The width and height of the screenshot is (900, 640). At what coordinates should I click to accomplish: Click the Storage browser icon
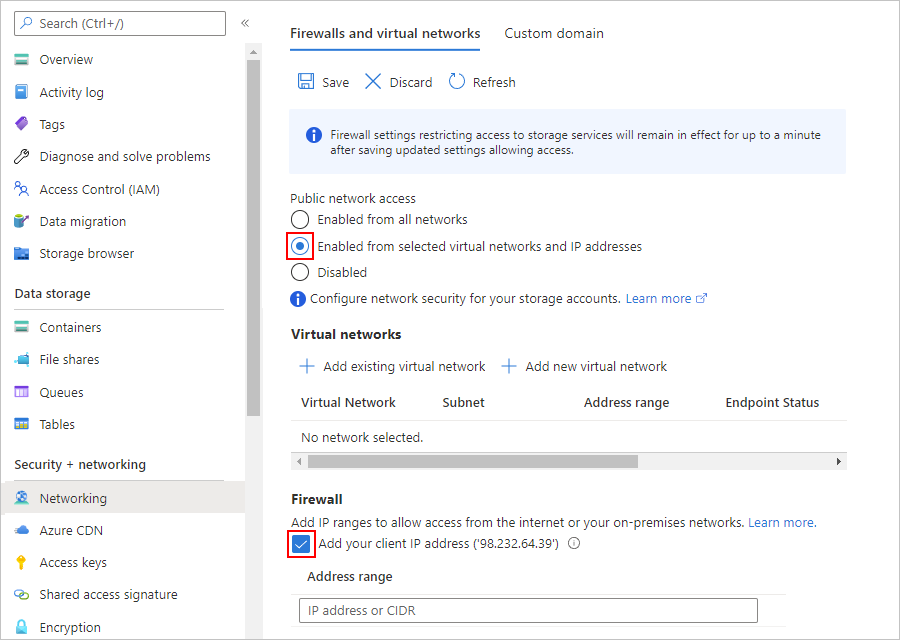[x=22, y=254]
